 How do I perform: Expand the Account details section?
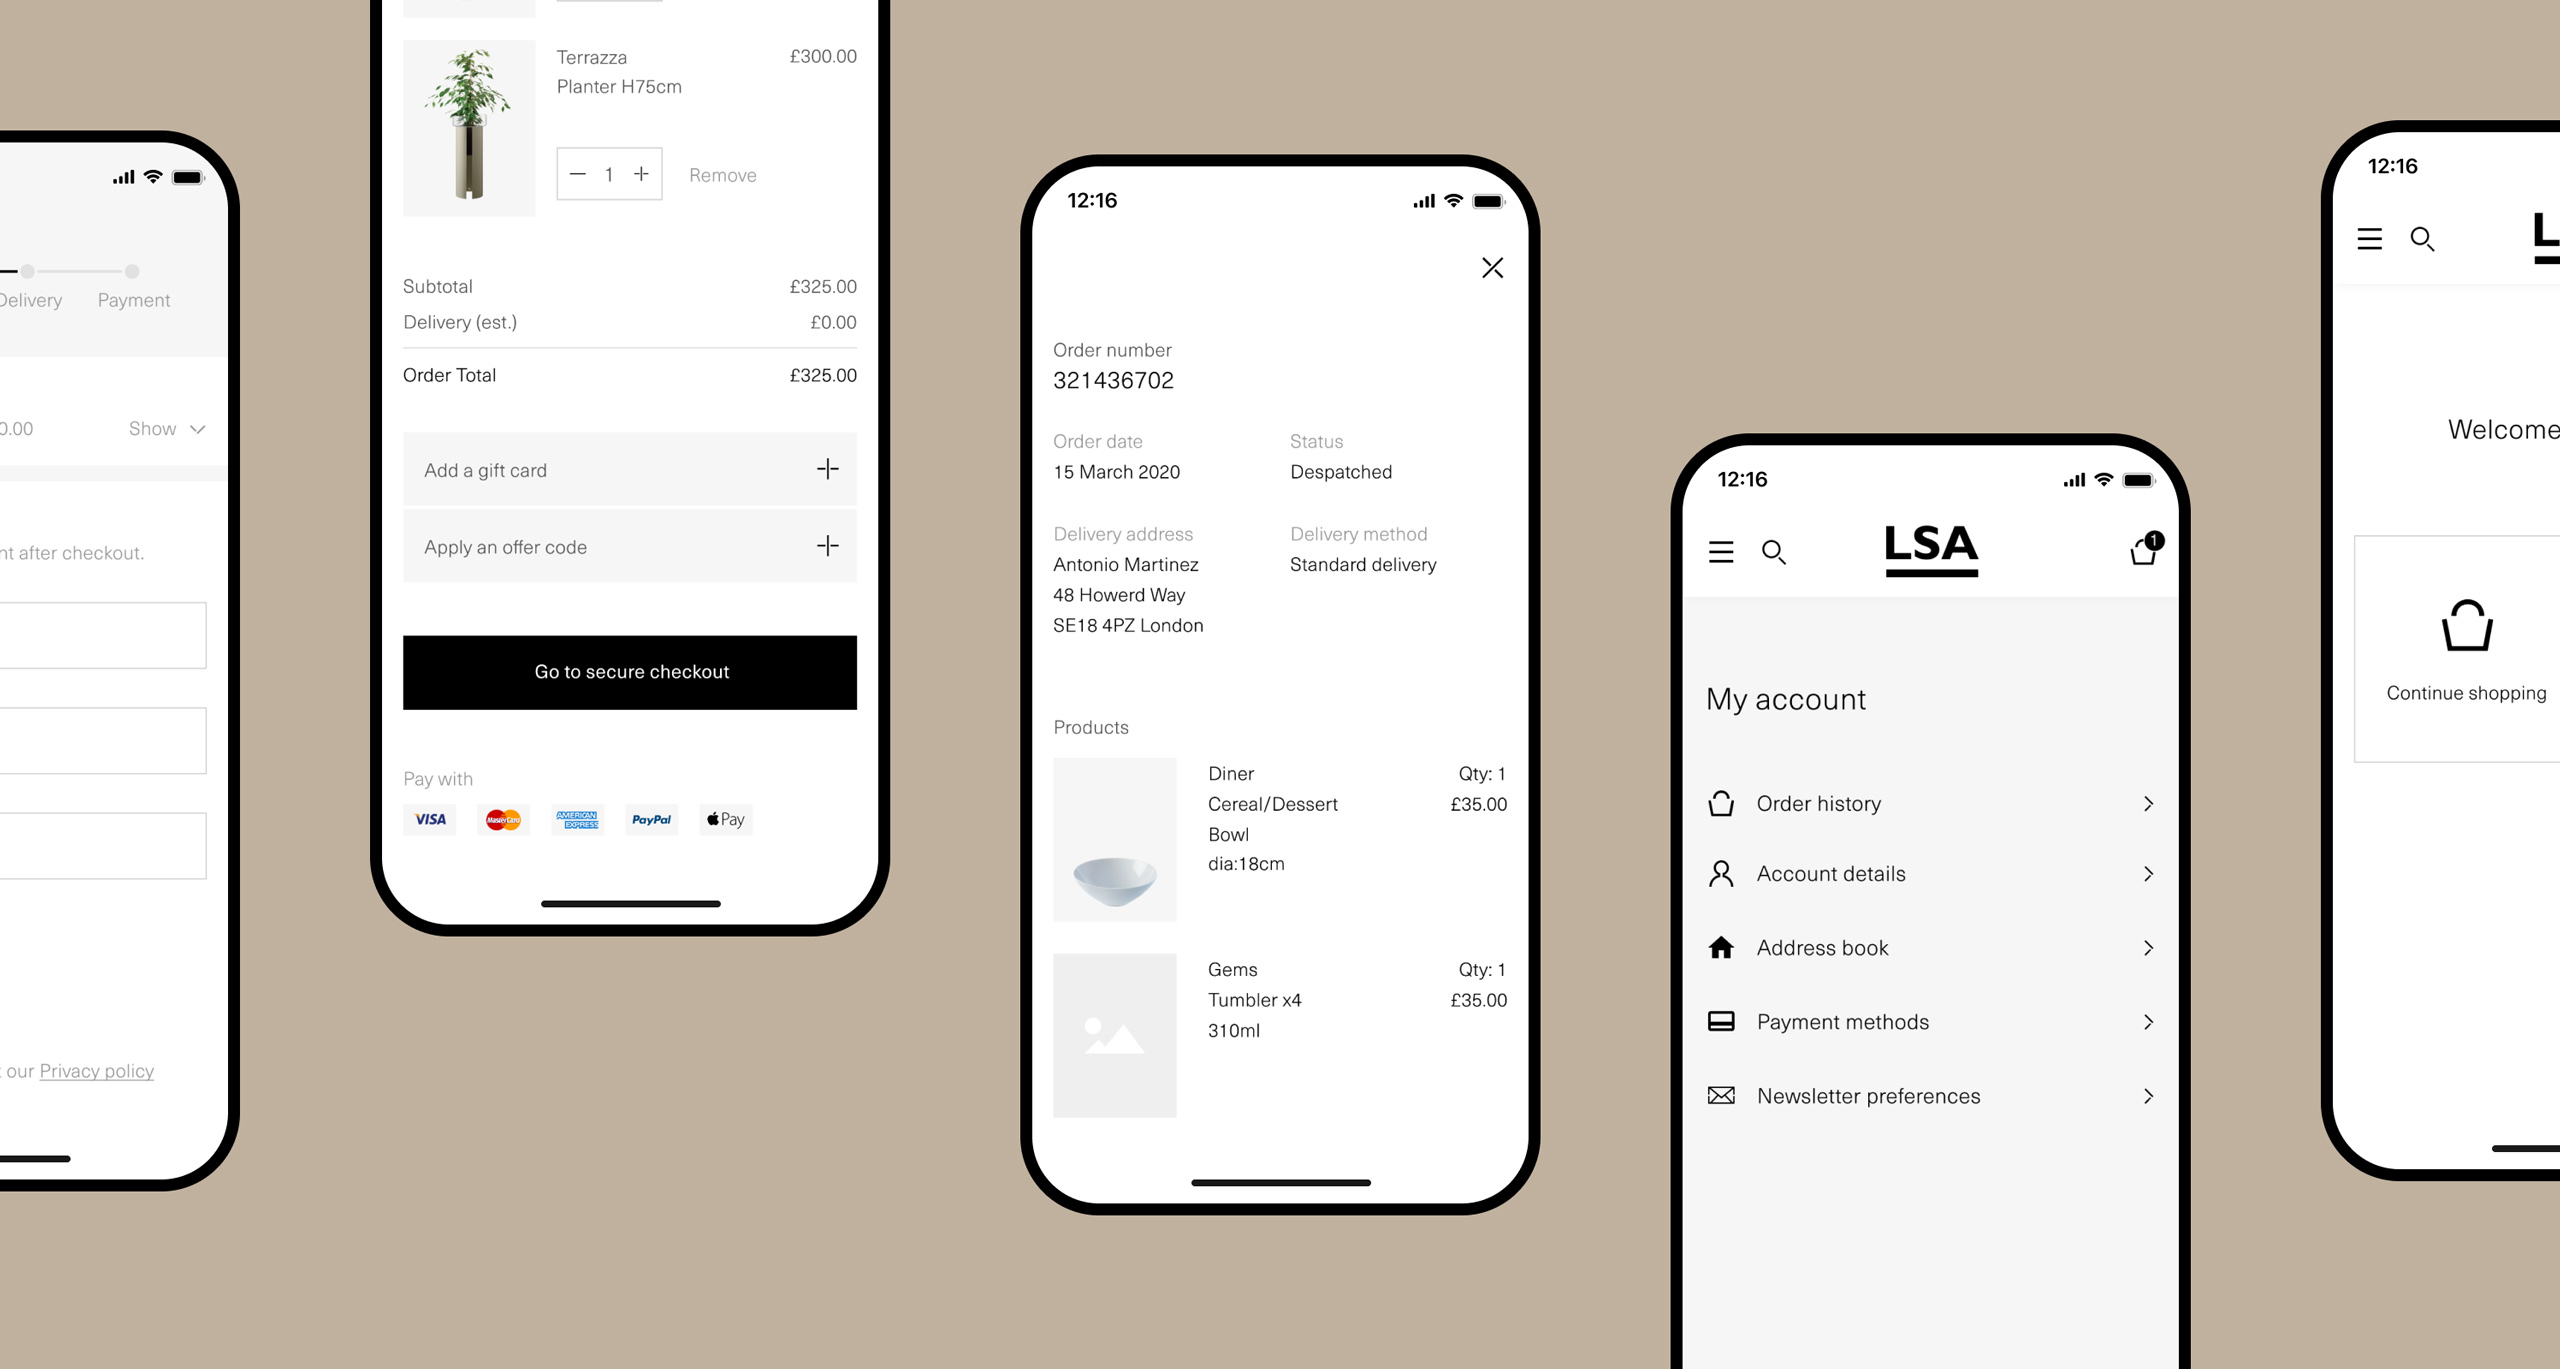pos(1932,873)
